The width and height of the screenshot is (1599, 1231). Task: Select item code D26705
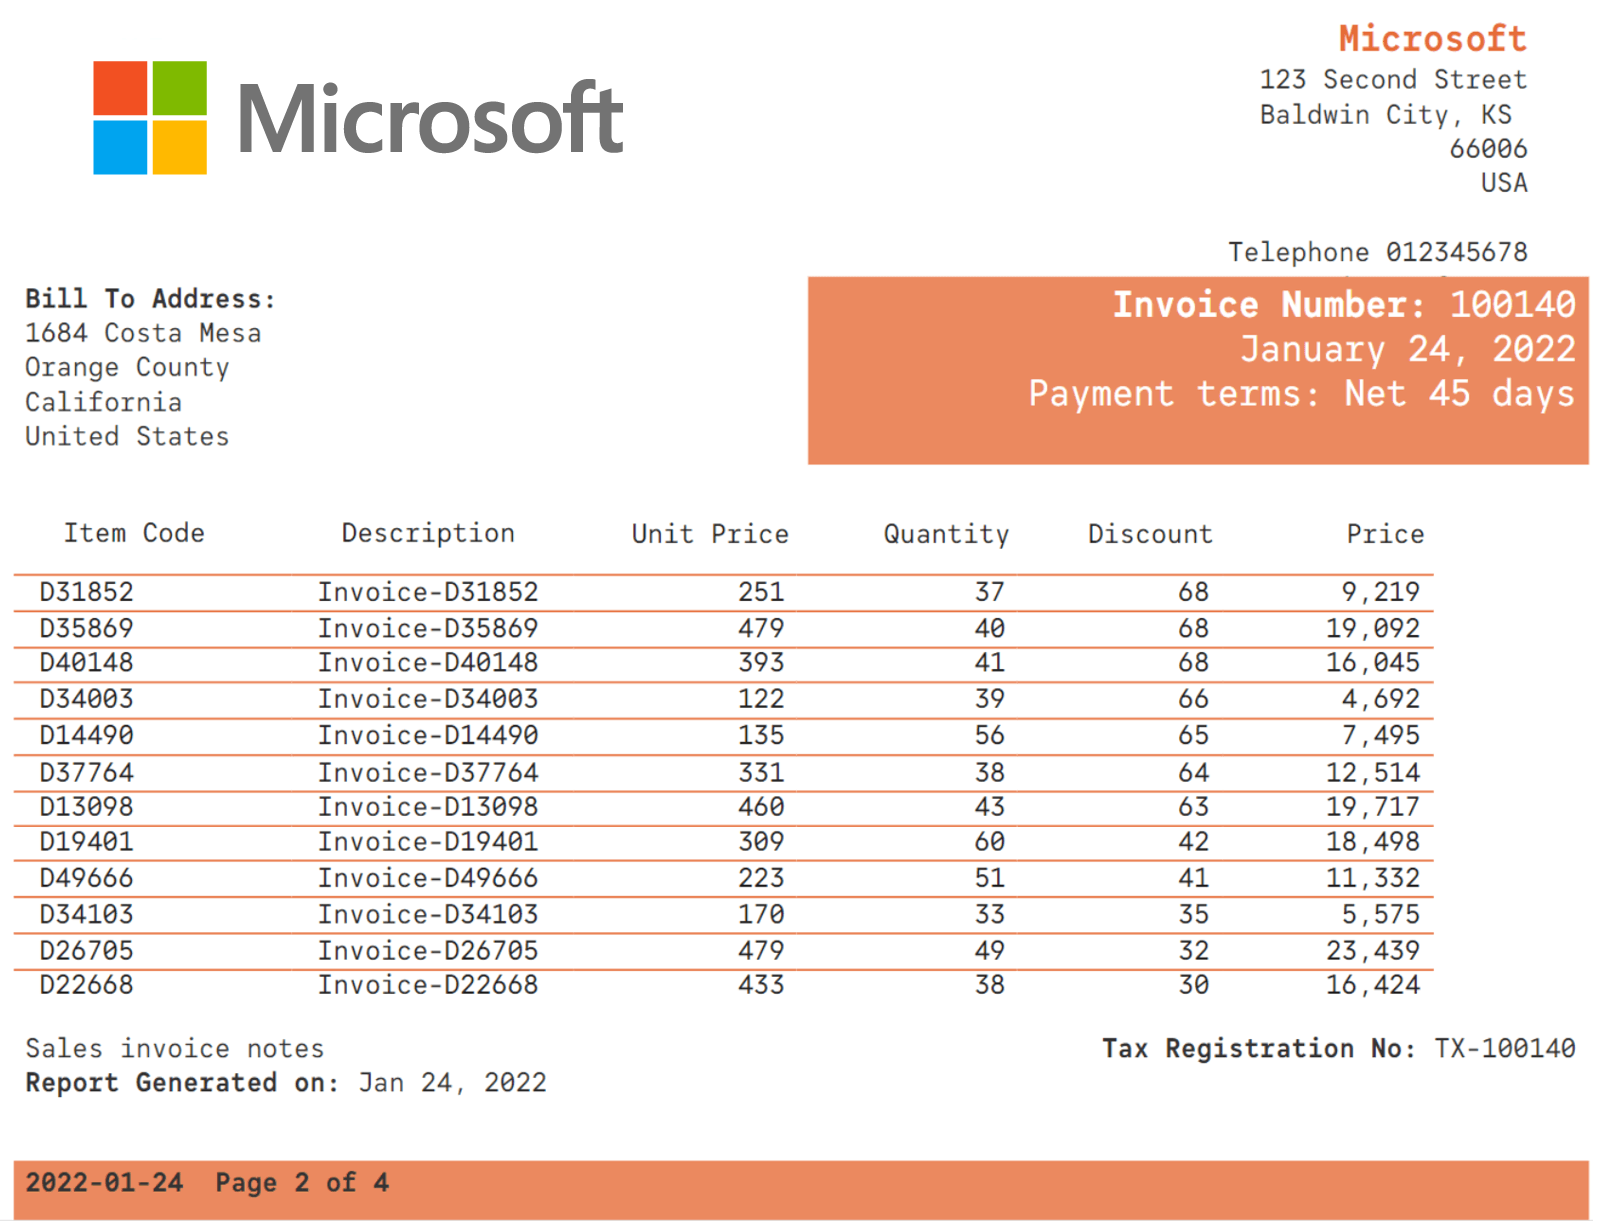coord(86,950)
